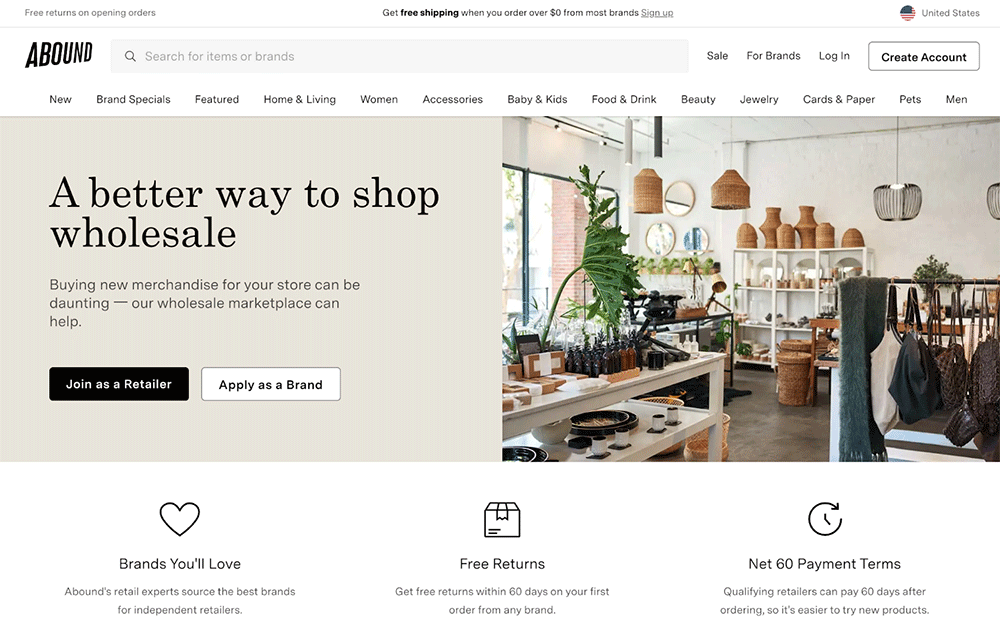Open the Log In link

point(834,56)
